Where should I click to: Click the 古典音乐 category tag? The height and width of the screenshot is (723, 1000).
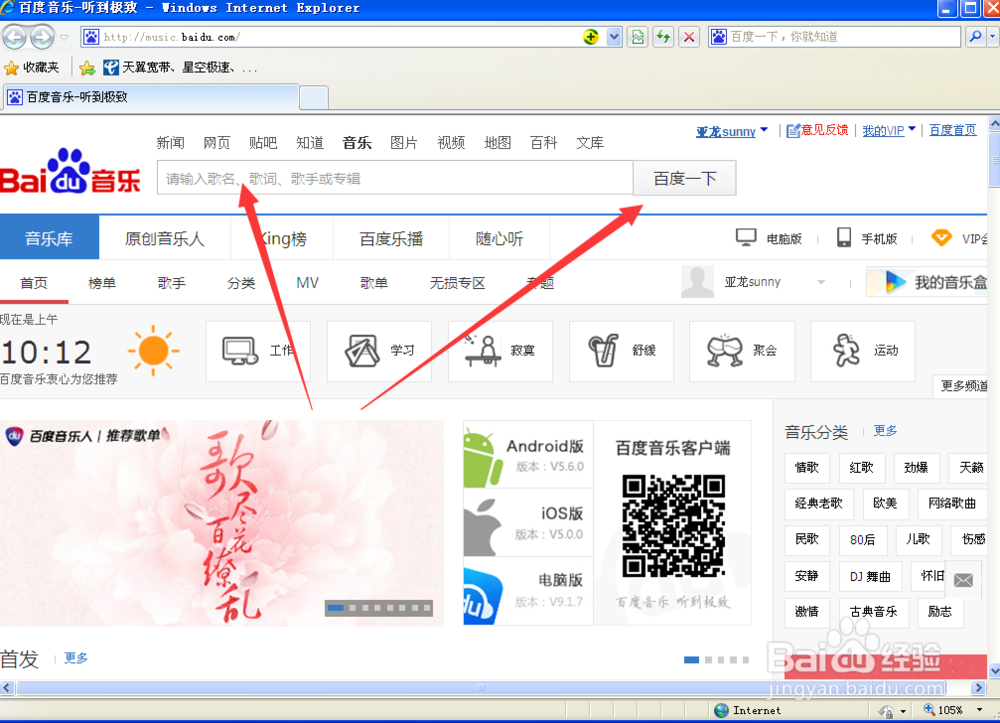874,611
